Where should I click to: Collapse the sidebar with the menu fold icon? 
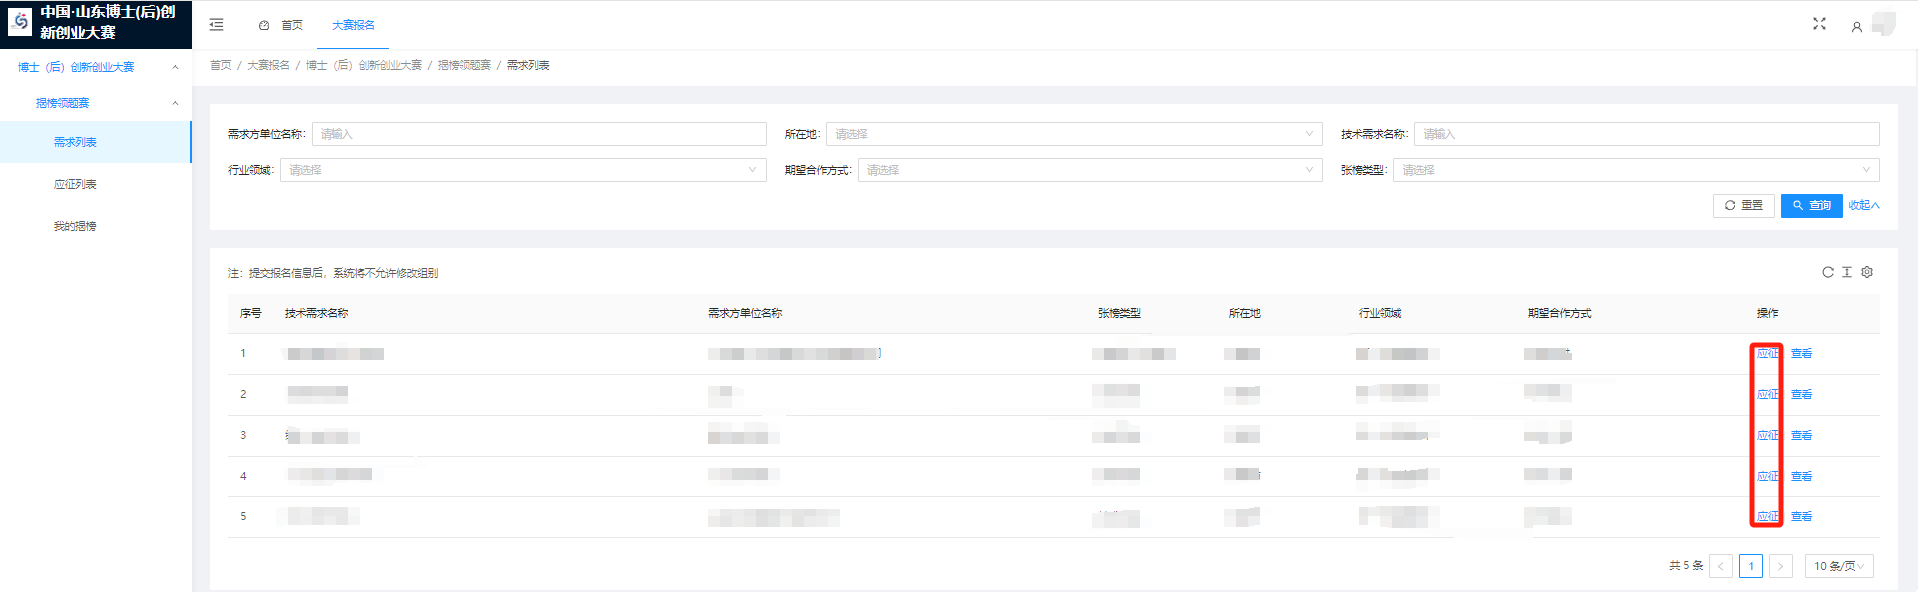pyautogui.click(x=216, y=25)
